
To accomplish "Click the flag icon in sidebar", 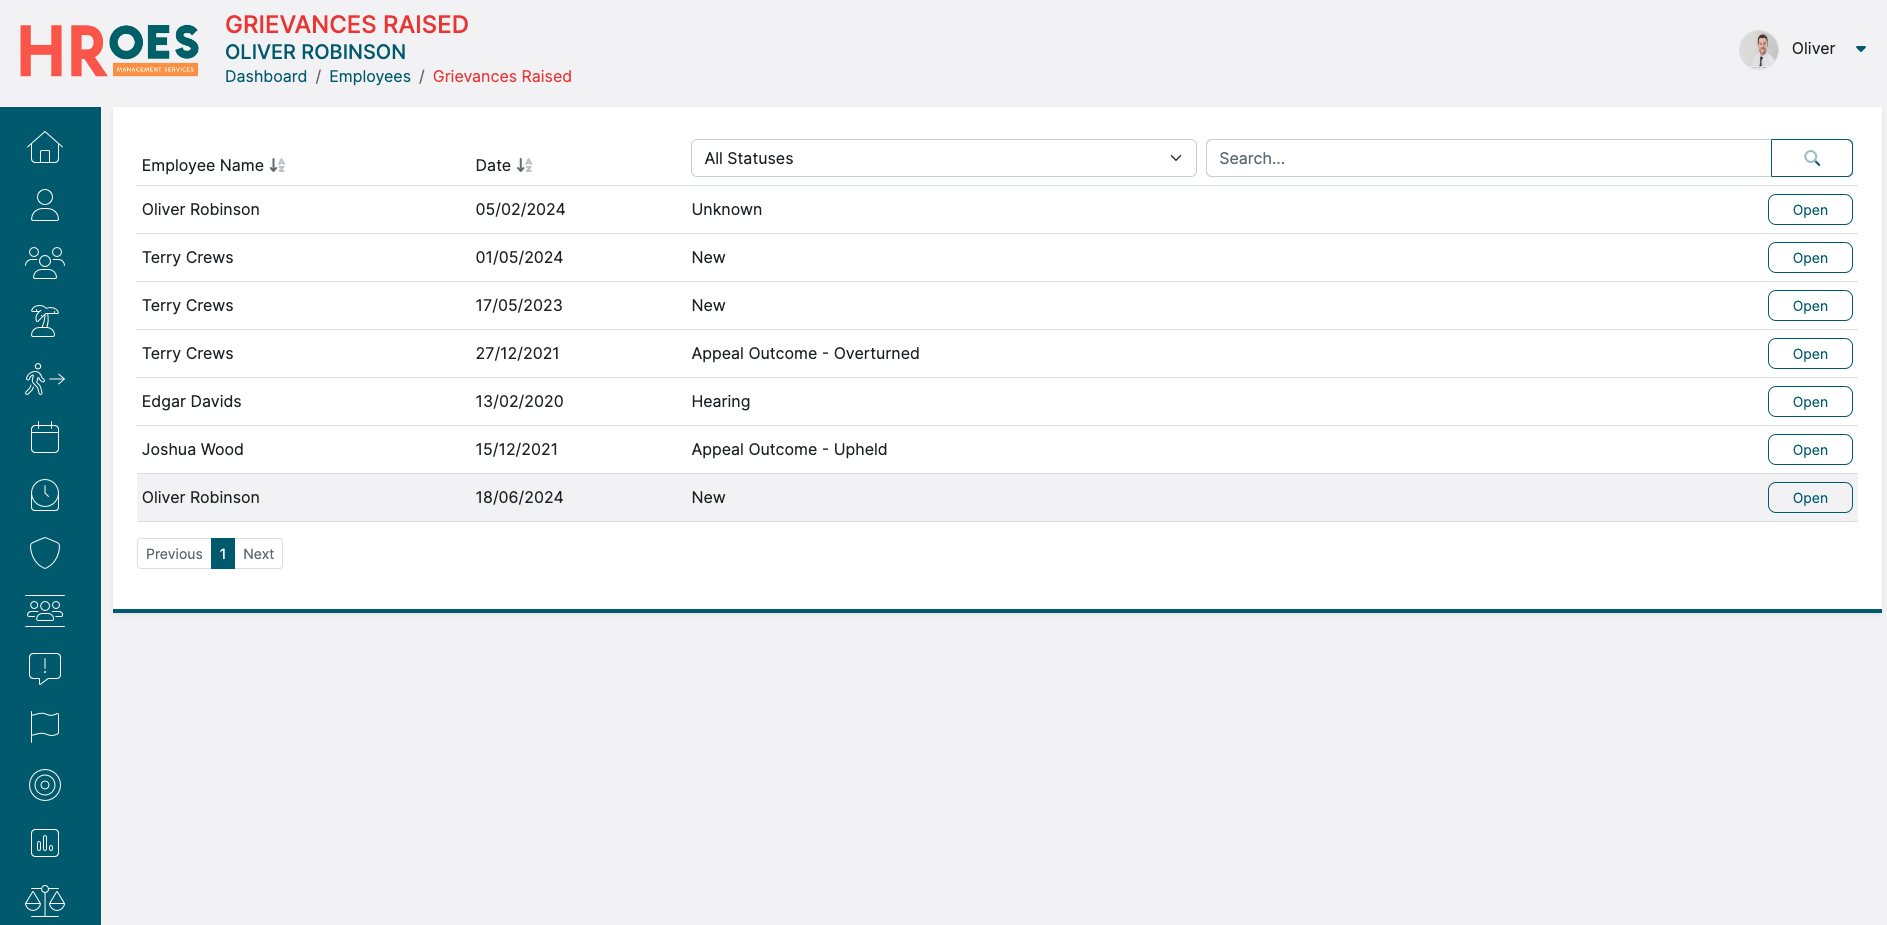I will [x=45, y=727].
